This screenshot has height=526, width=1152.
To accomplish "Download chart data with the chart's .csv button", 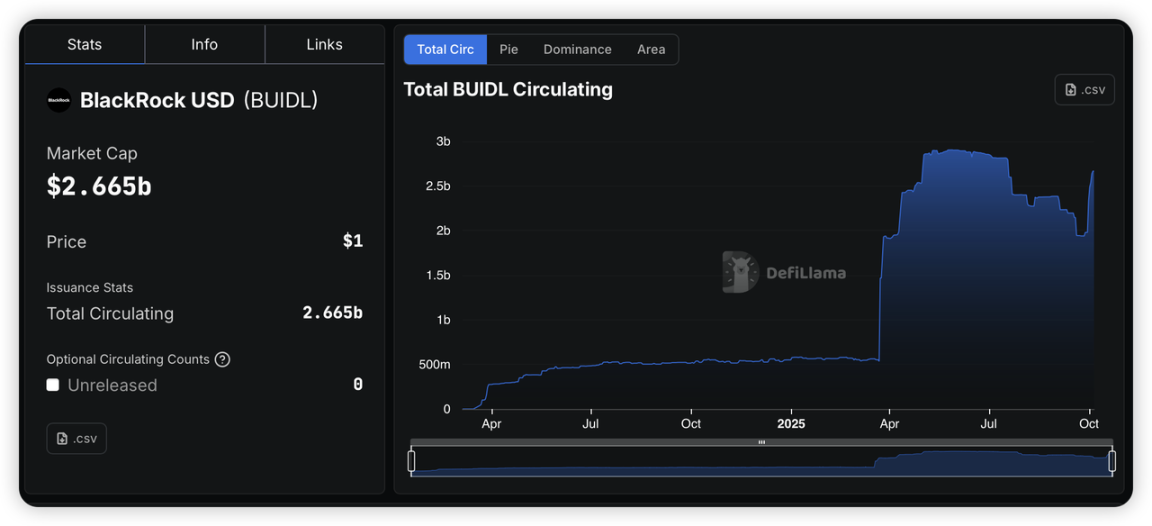I will (1084, 89).
